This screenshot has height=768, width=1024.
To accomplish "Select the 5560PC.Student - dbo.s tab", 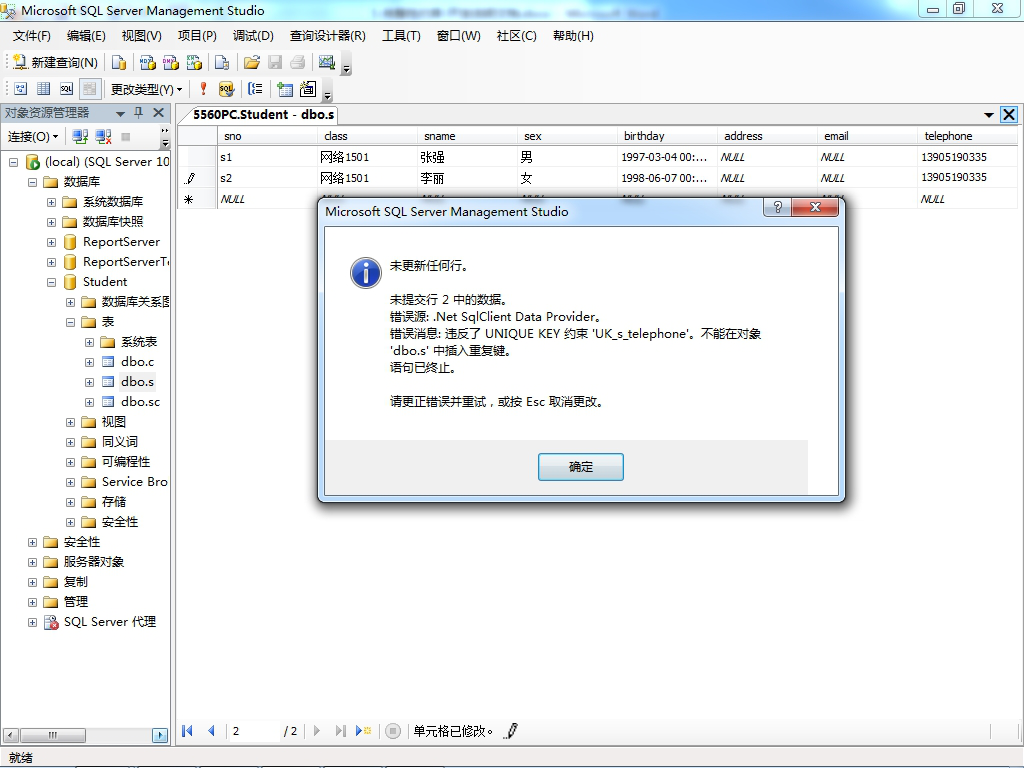I will pyautogui.click(x=263, y=114).
